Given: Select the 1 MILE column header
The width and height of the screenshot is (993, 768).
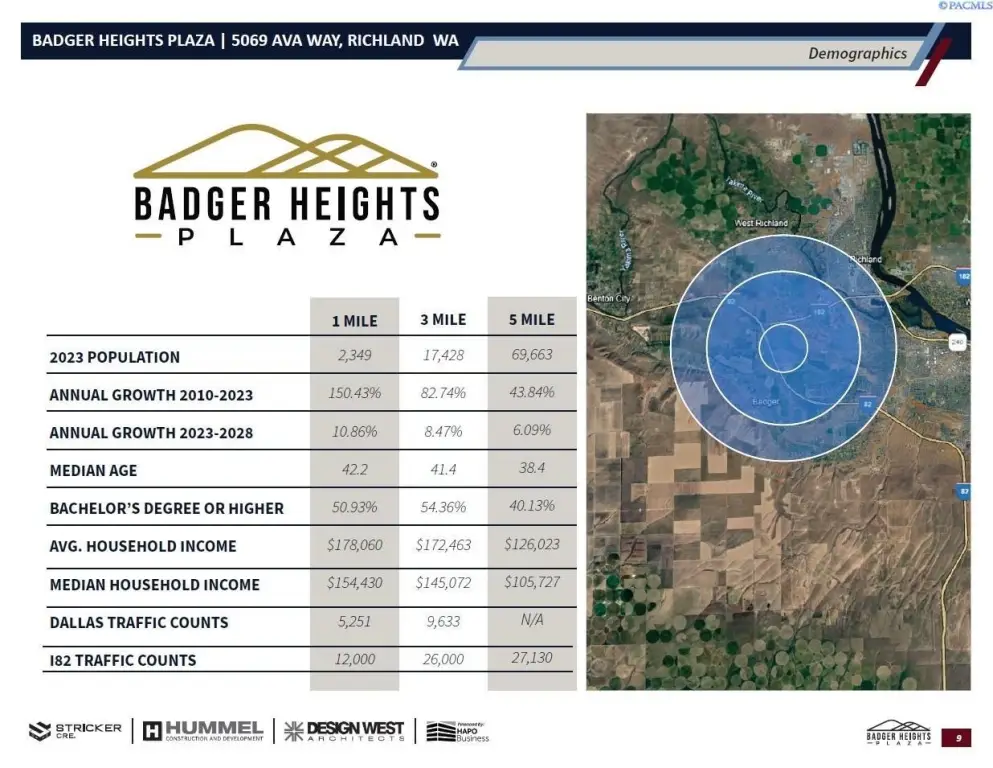Looking at the screenshot, I should tap(354, 321).
